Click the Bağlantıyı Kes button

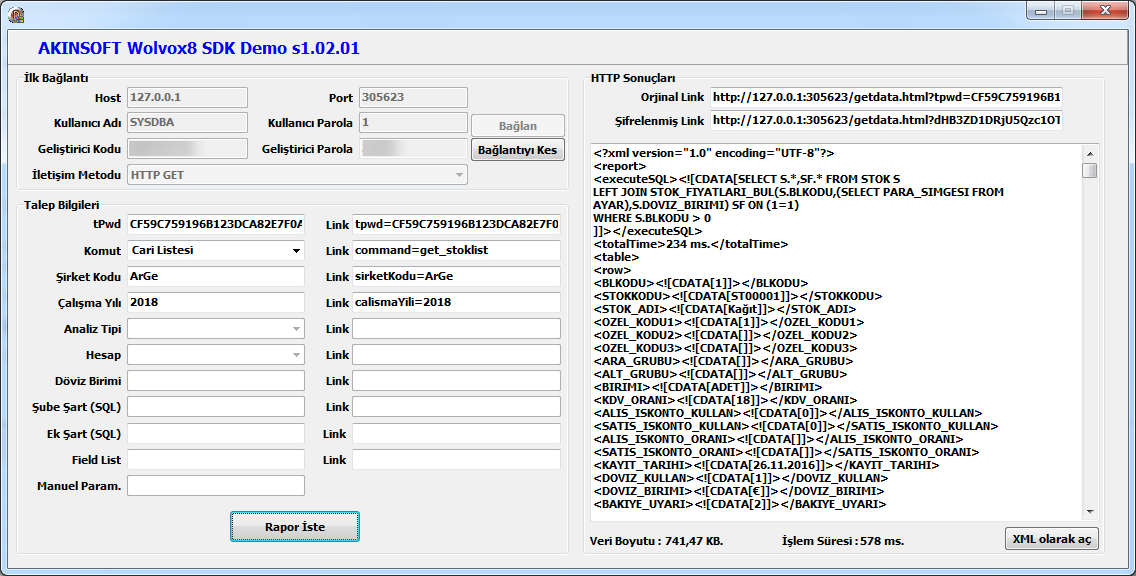tap(517, 150)
